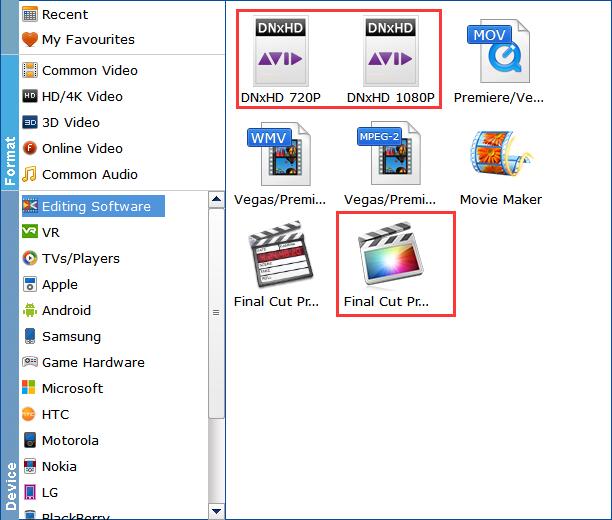Select the MOV Premiere/Ve... format
Viewport: 612px width, 520px height.
click(x=499, y=61)
